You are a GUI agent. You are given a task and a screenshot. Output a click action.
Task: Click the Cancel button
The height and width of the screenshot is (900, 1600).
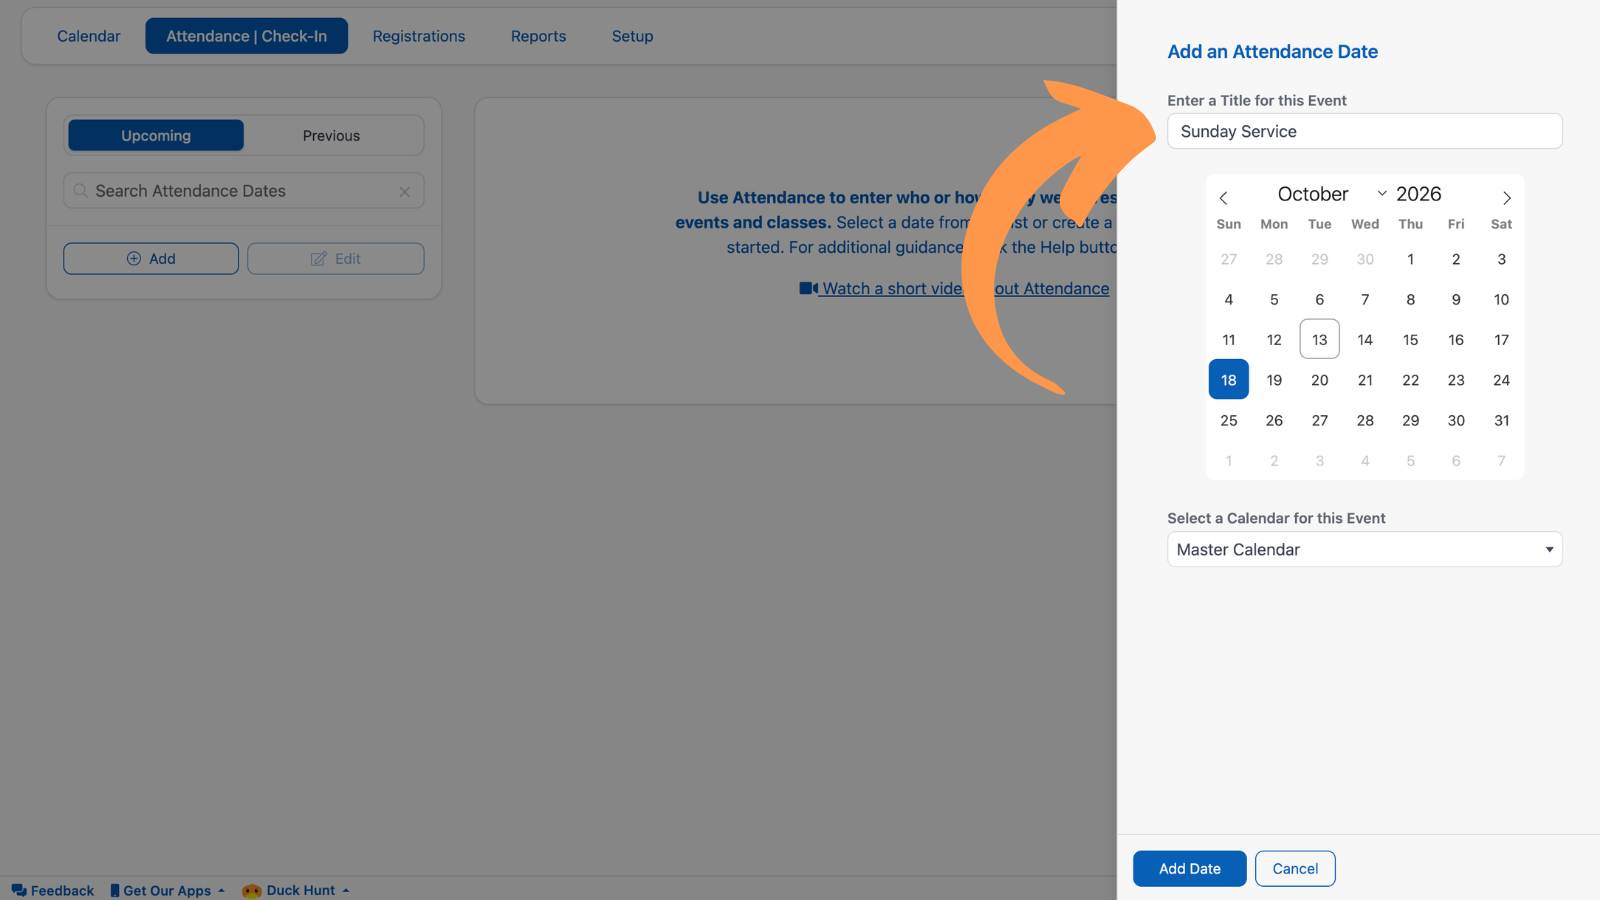coord(1295,869)
